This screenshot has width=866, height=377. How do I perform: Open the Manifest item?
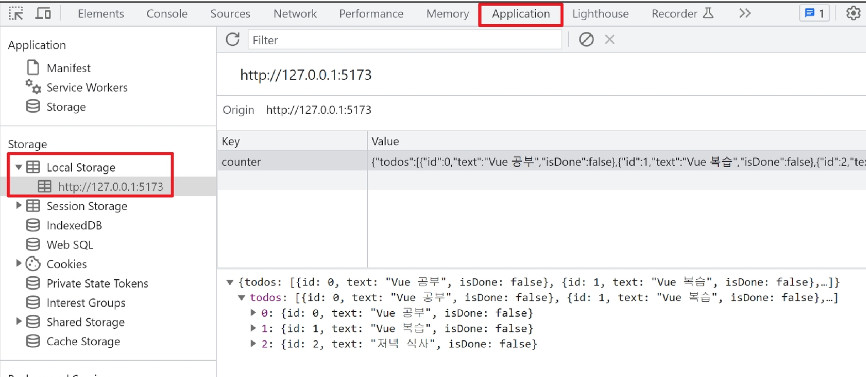coord(68,68)
